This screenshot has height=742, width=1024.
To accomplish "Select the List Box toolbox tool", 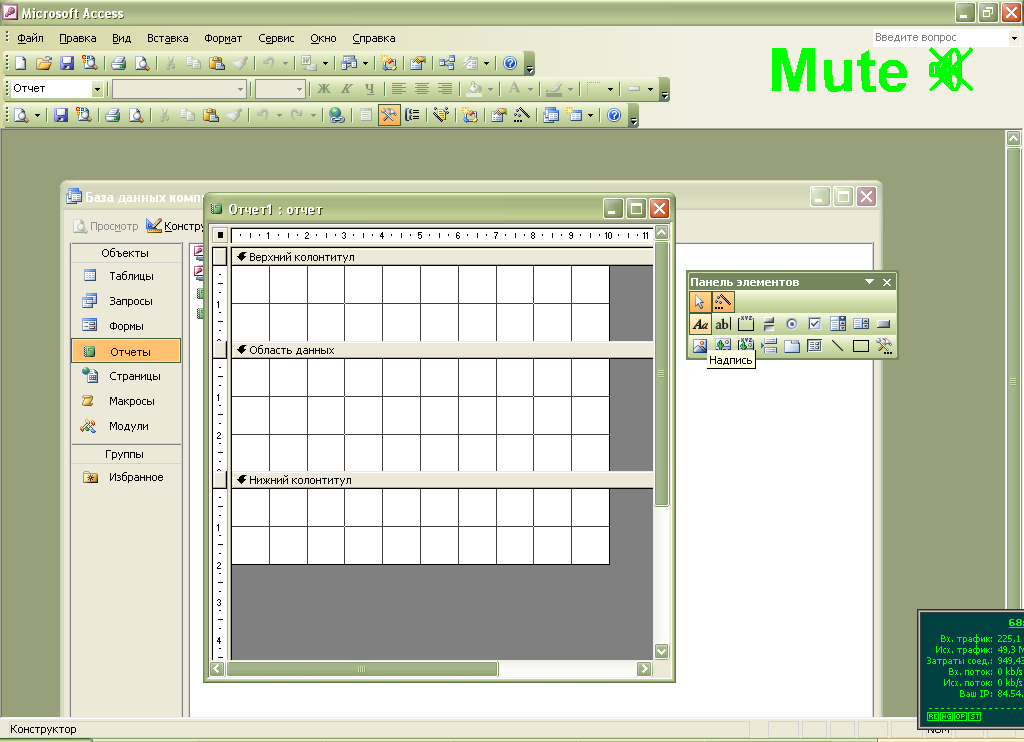I will click(x=861, y=323).
